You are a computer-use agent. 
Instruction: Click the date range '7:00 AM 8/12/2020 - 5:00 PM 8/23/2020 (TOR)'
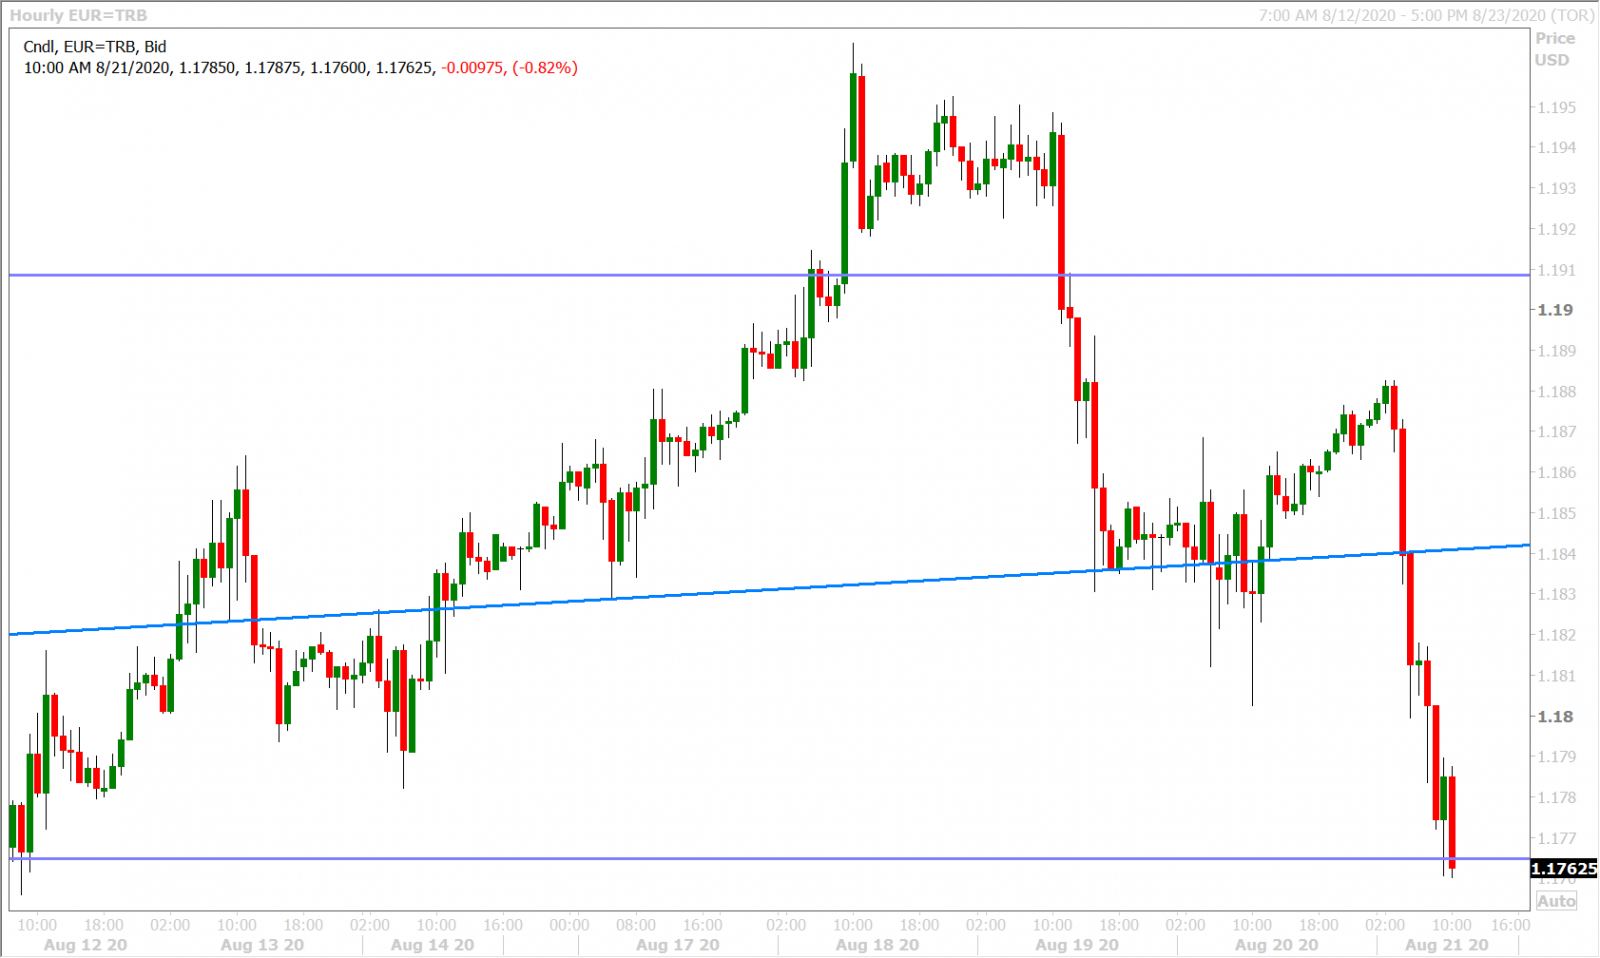click(1426, 15)
